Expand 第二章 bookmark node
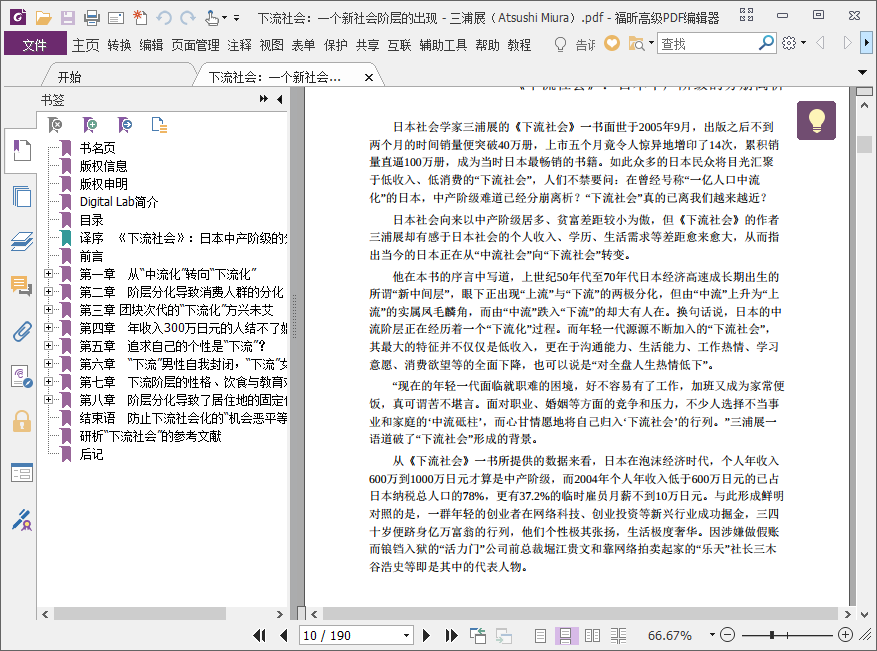Viewport: 877px width, 651px height. 49,291
